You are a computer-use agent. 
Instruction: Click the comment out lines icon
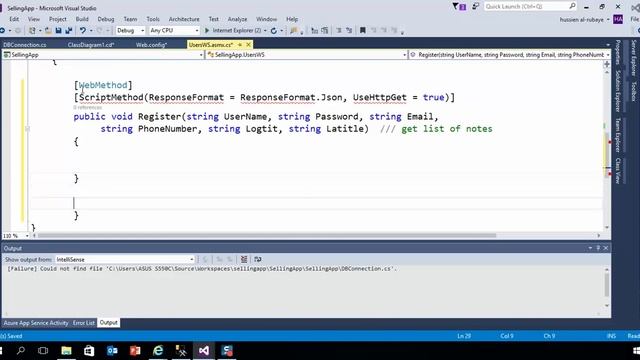pos(339,31)
